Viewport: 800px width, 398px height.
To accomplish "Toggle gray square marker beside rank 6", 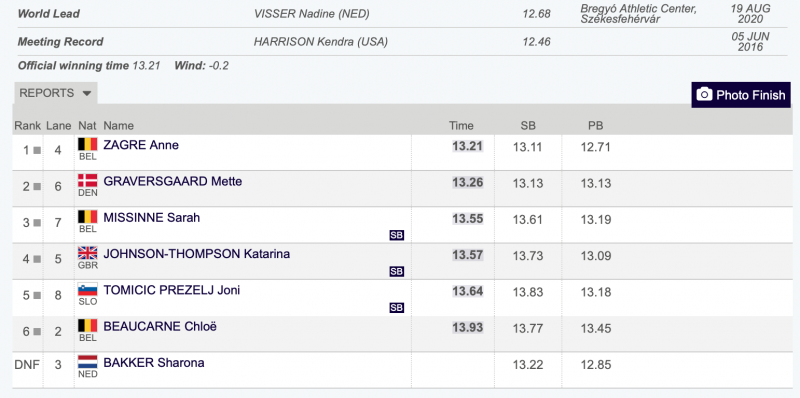I will tap(37, 332).
